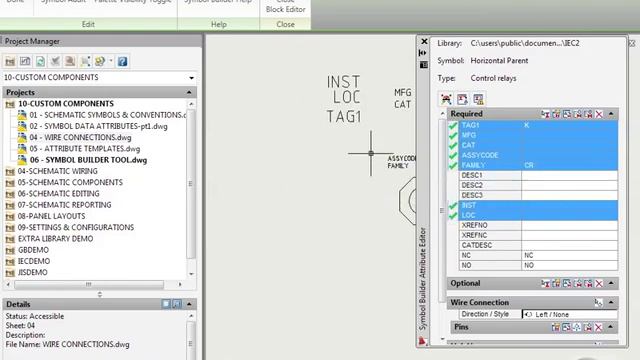Click the red X delete icon in Optional header
640x360 pixels.
[599, 283]
